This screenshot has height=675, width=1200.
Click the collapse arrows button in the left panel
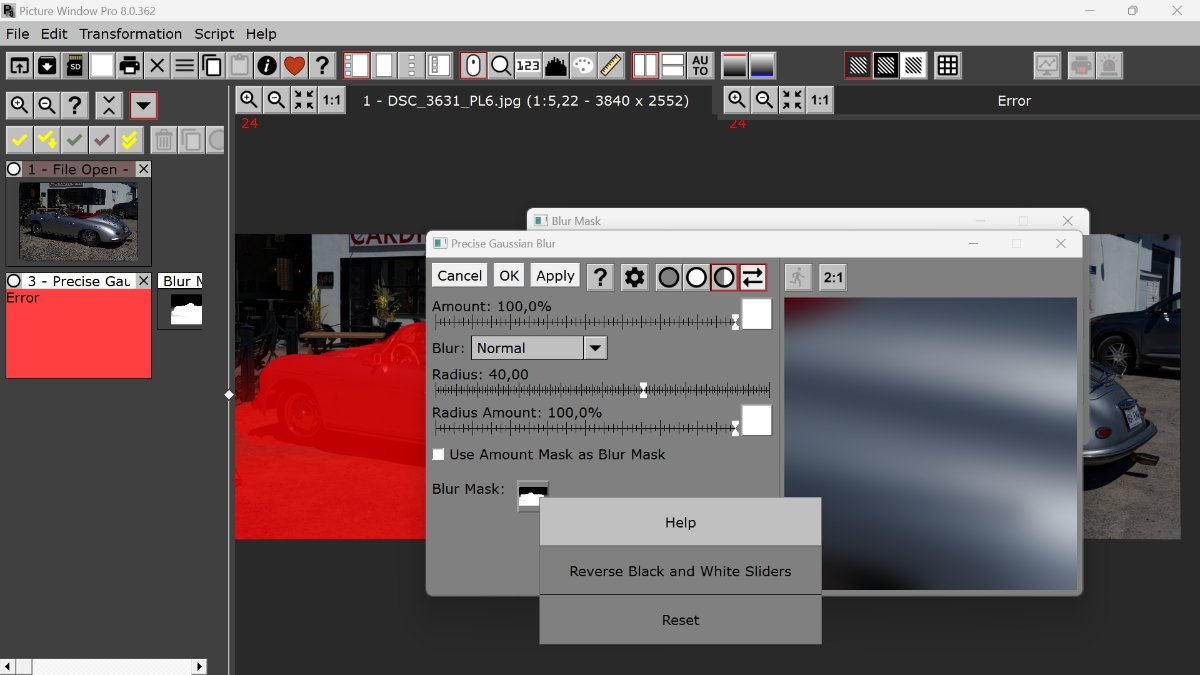coord(109,105)
